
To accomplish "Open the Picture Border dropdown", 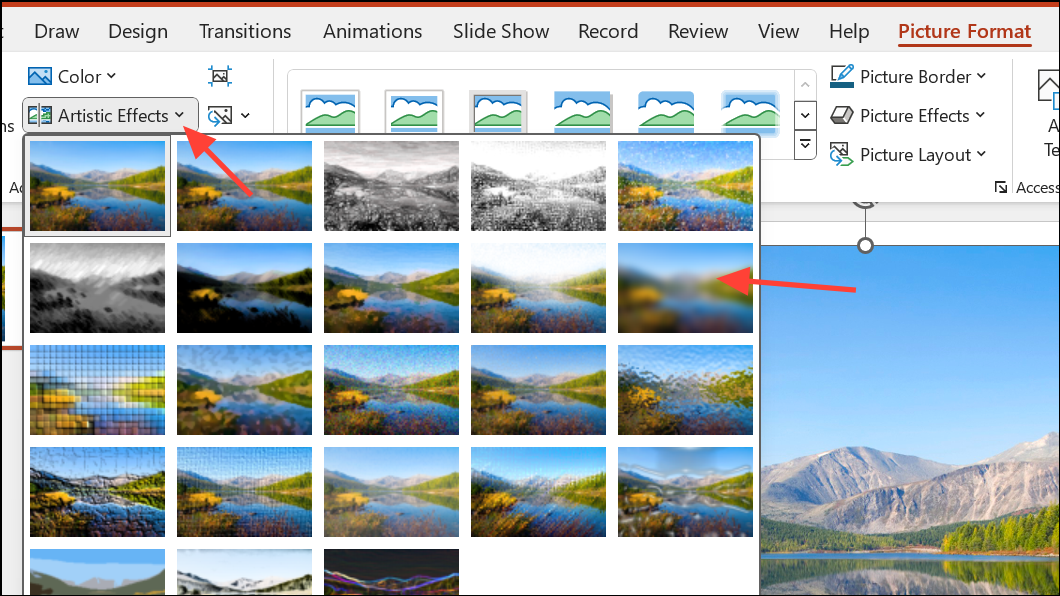I will coord(908,76).
